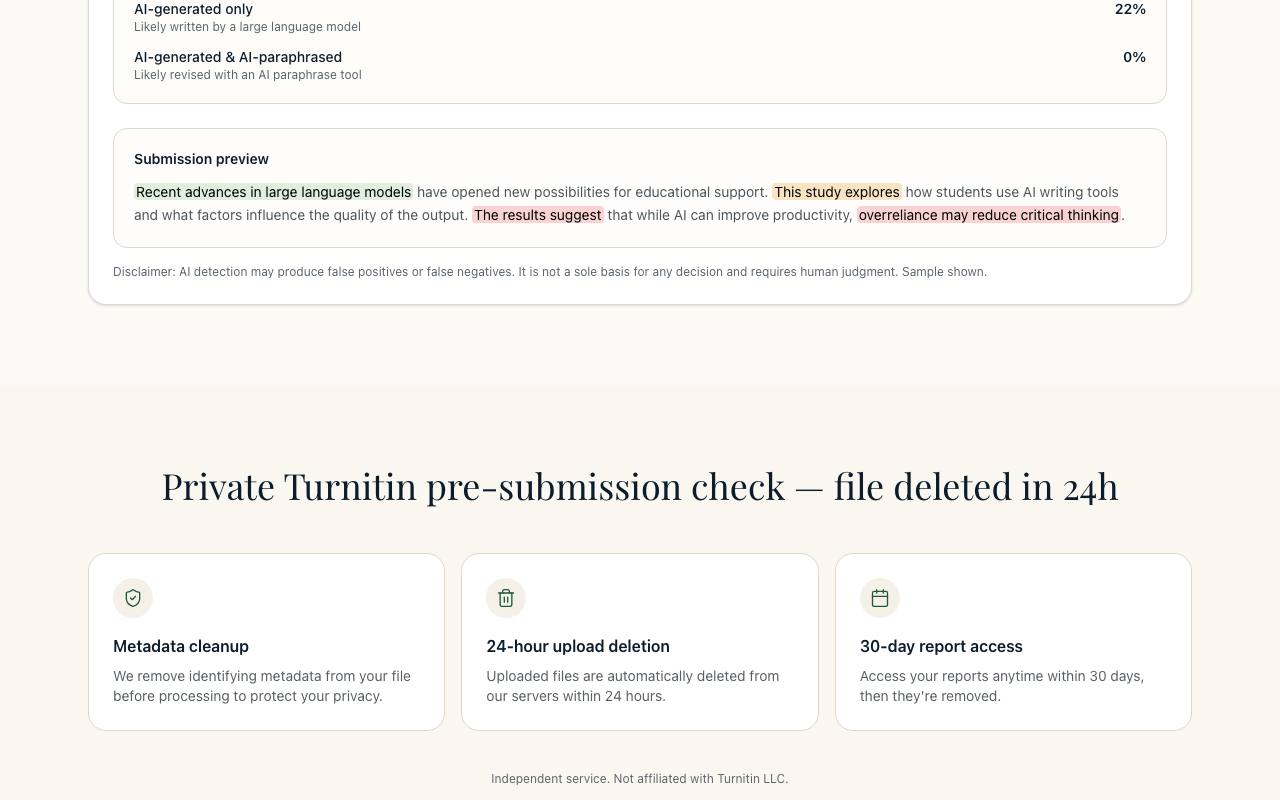Viewport: 1280px width, 800px height.
Task: Select the green 'Recent advances in large language models' highlight
Action: [x=274, y=192]
